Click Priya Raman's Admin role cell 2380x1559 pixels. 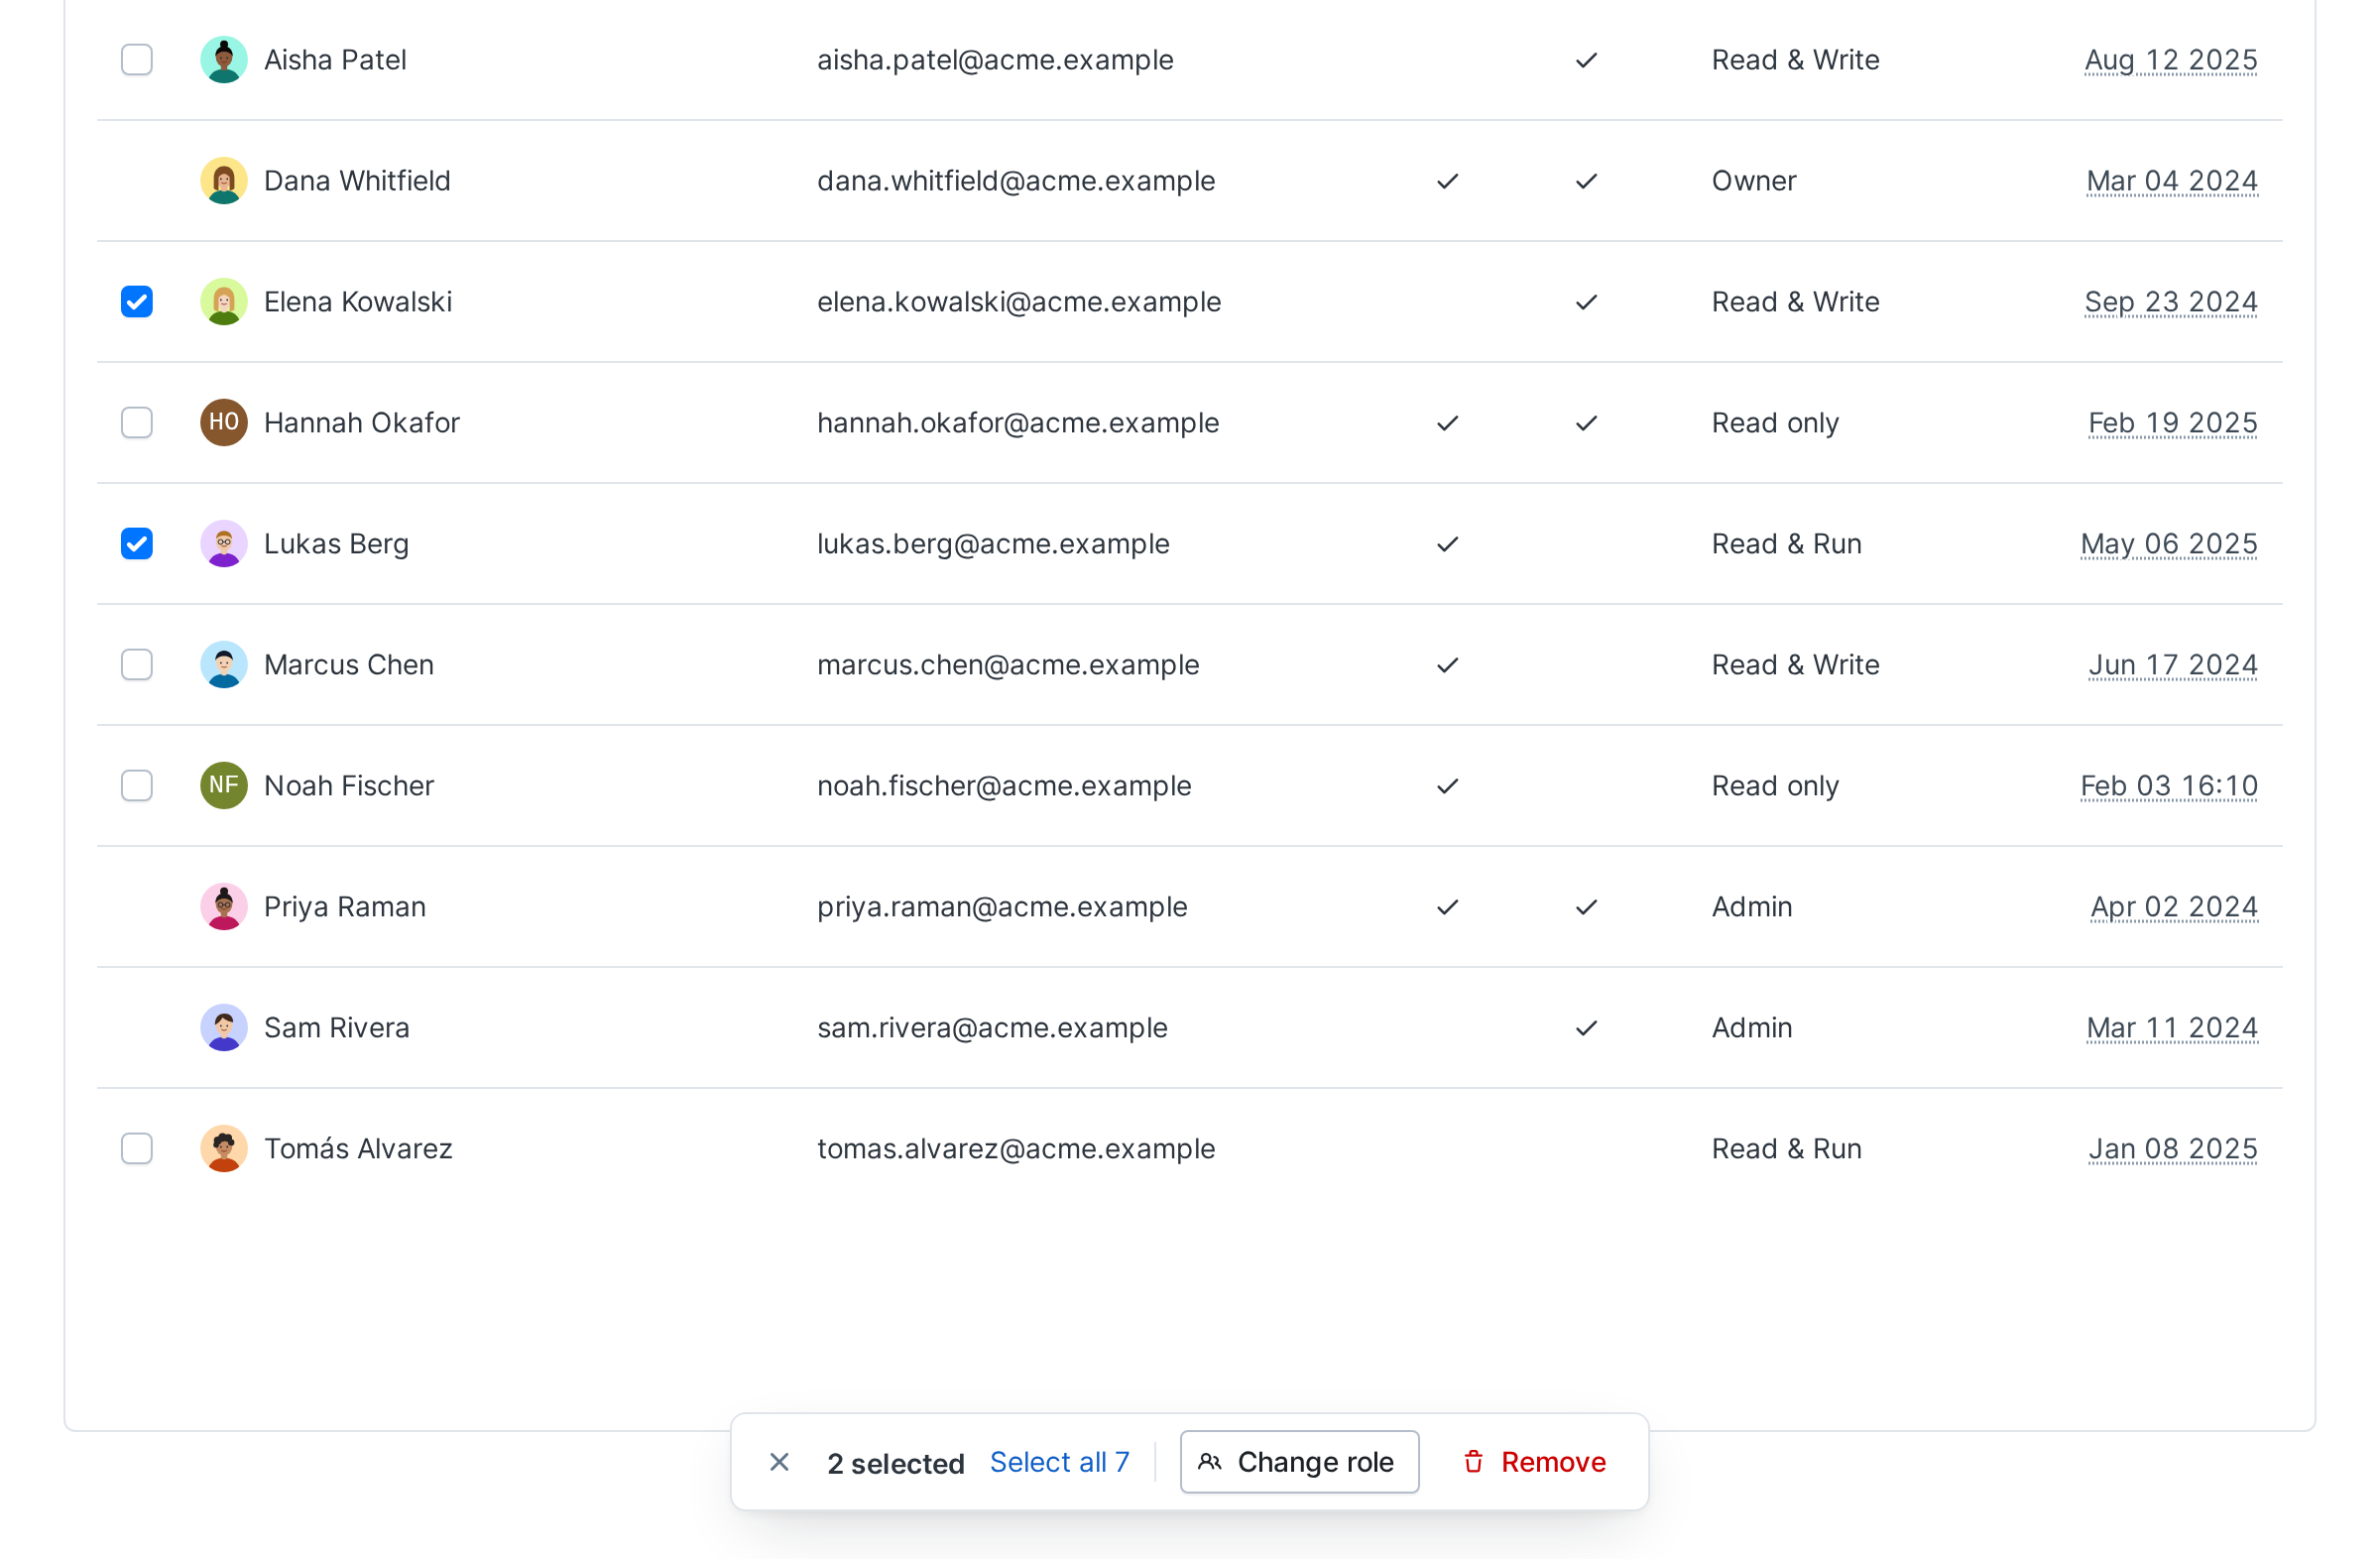tap(1752, 907)
